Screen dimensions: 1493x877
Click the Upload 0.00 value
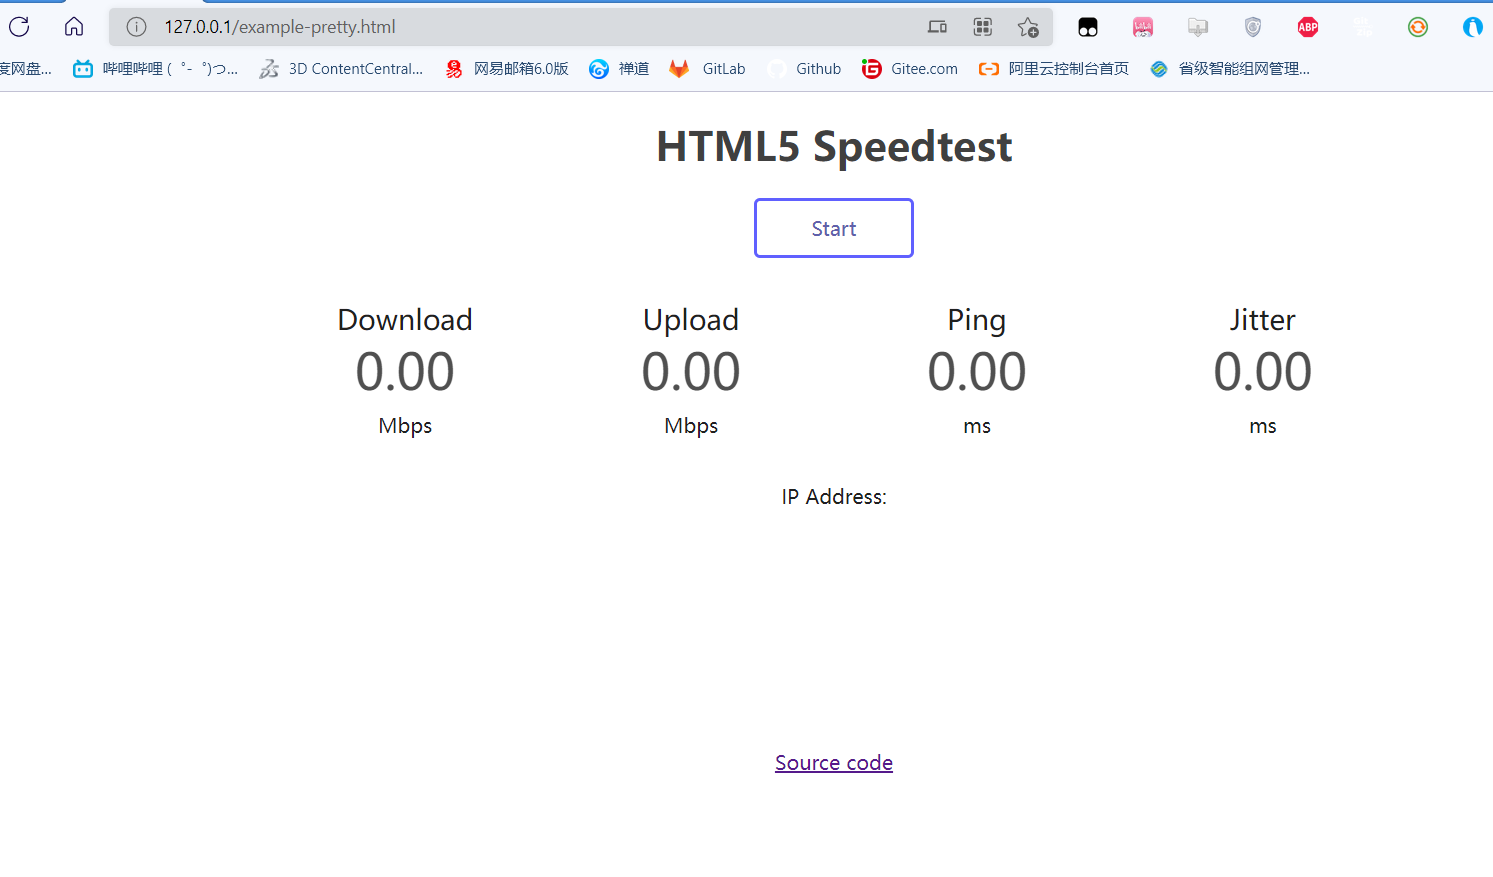691,372
